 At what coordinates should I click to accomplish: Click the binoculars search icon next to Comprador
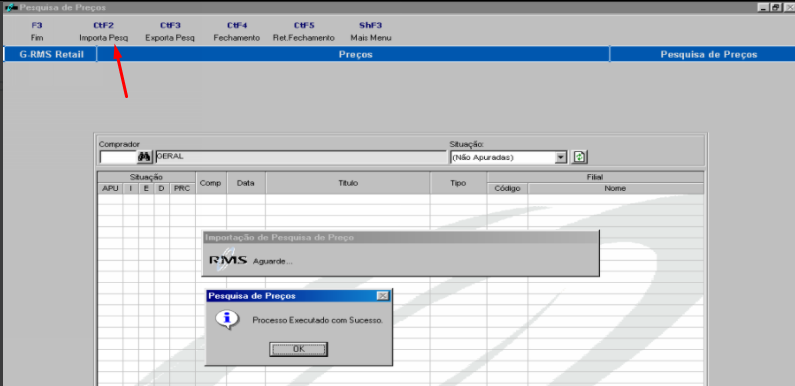coord(145,157)
